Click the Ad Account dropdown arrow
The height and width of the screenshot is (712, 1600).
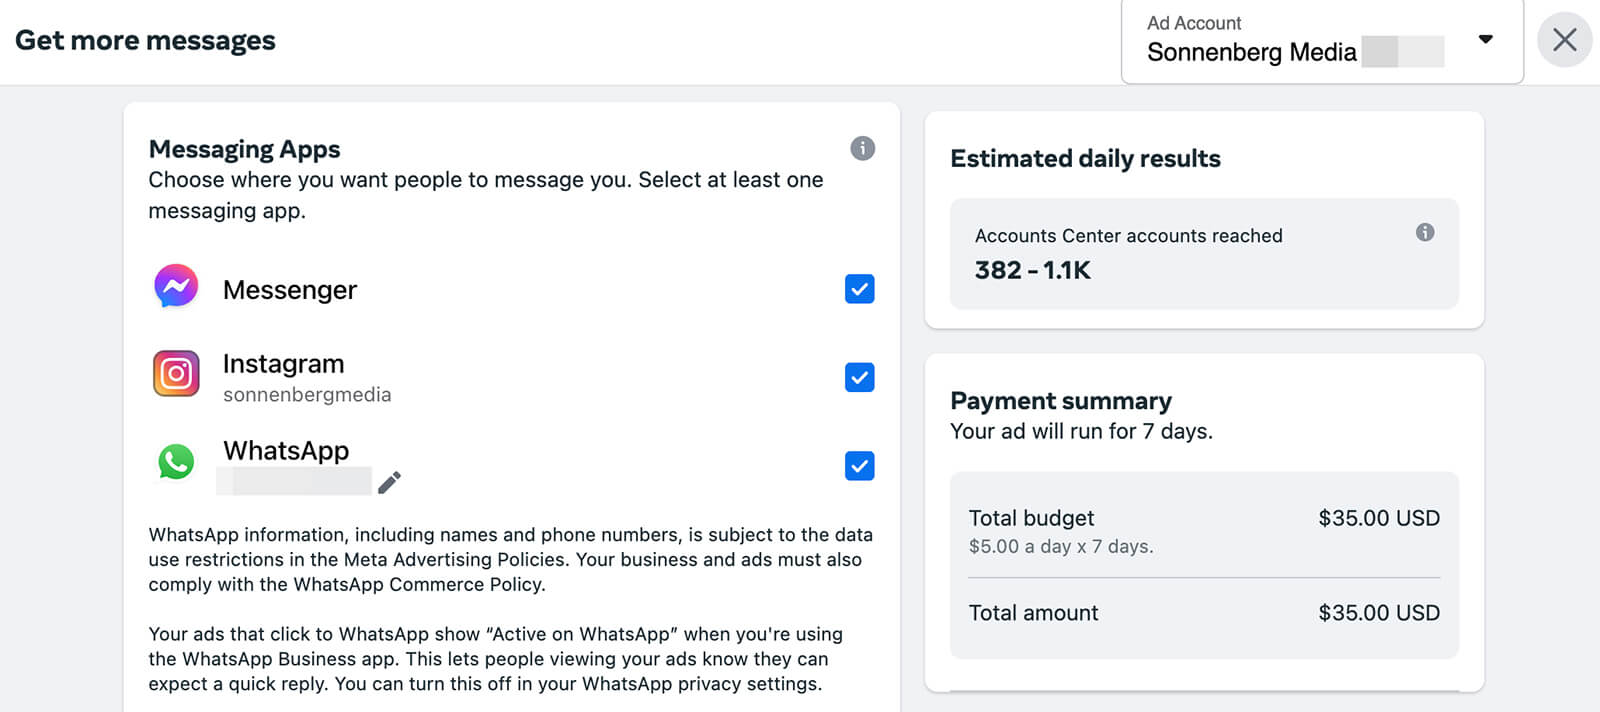click(x=1486, y=39)
